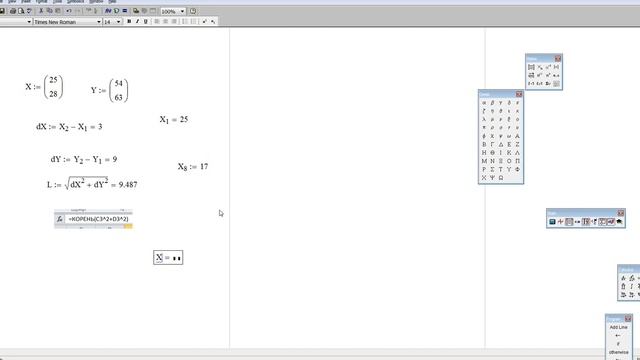Click the Cut scissors icon
The height and width of the screenshot is (360, 640).
tap(41, 11)
